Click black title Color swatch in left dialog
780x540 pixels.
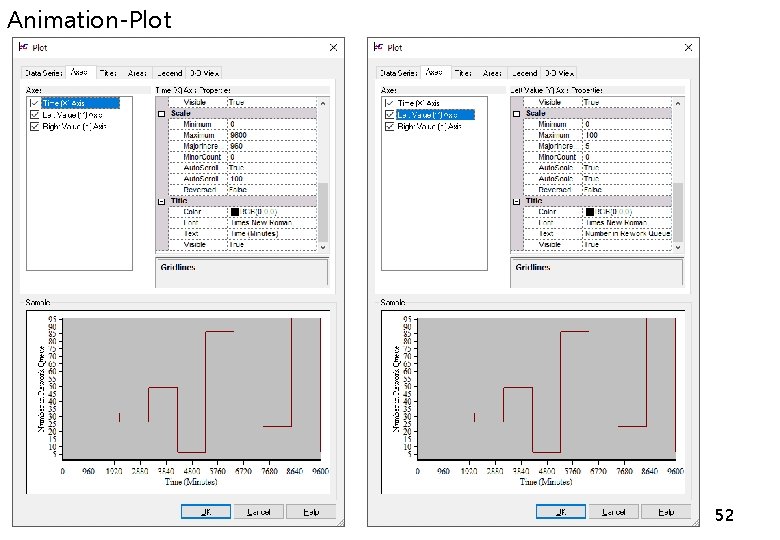(x=235, y=212)
